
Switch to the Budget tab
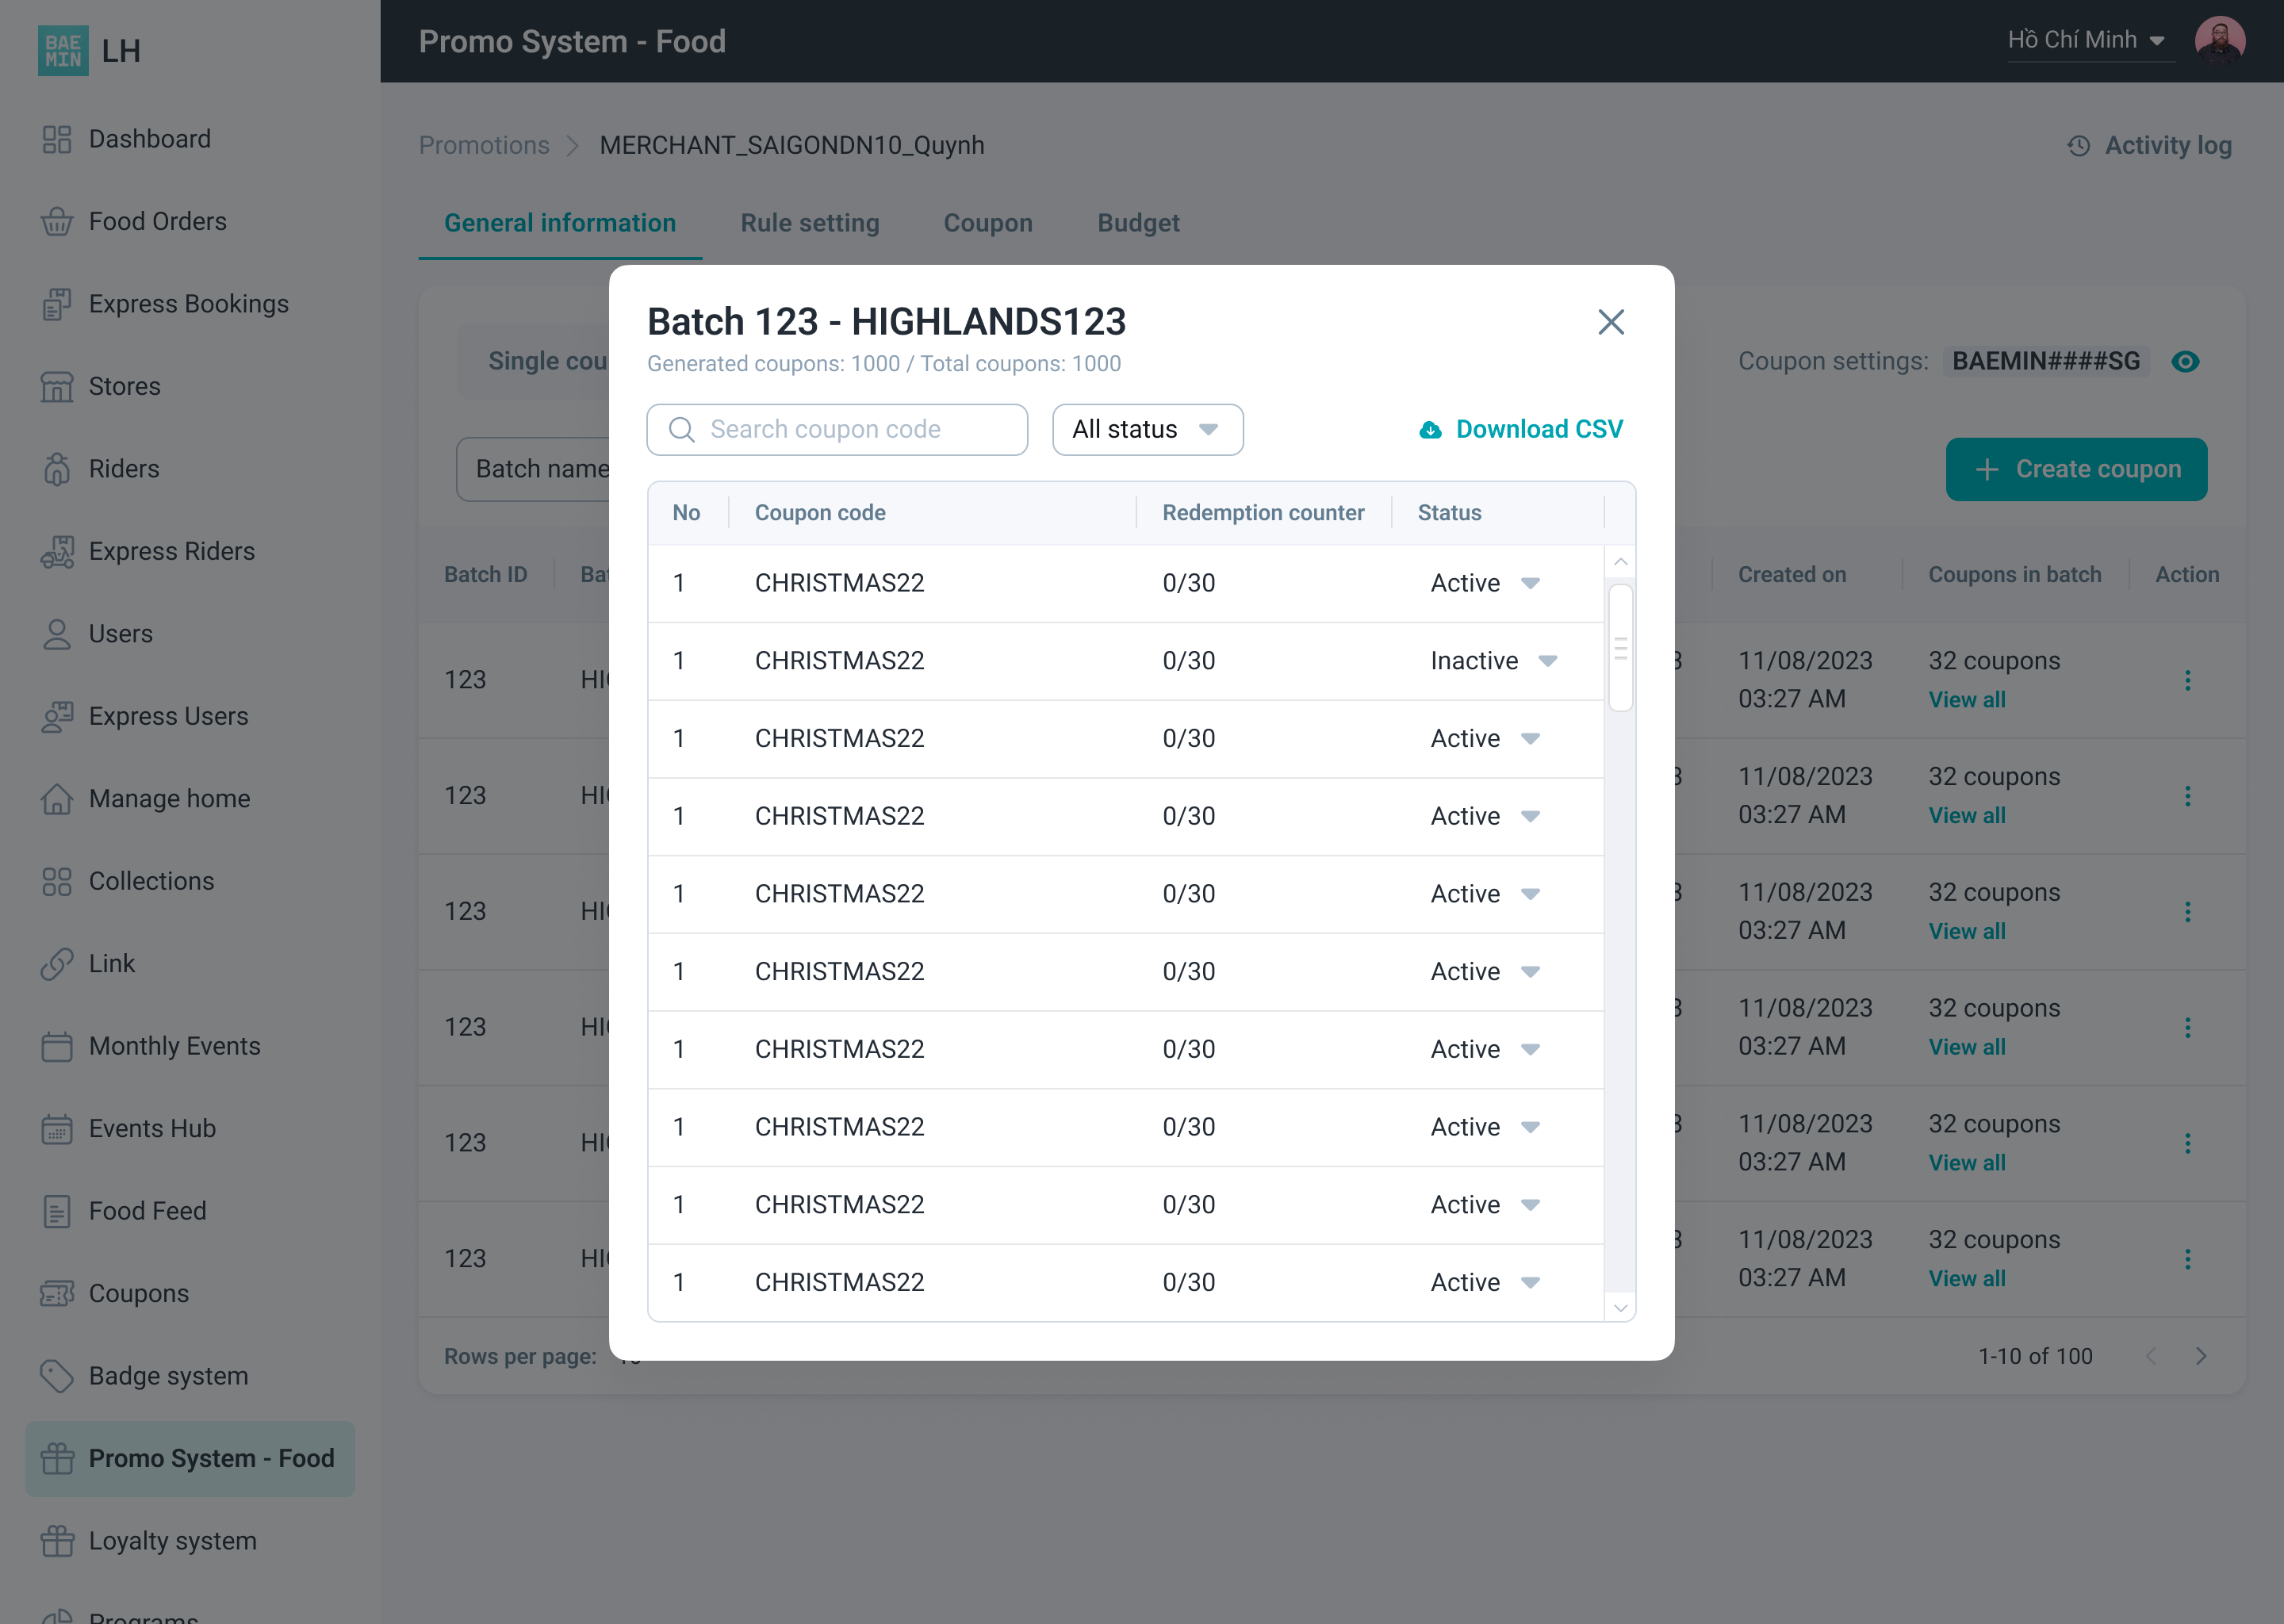pyautogui.click(x=1138, y=223)
